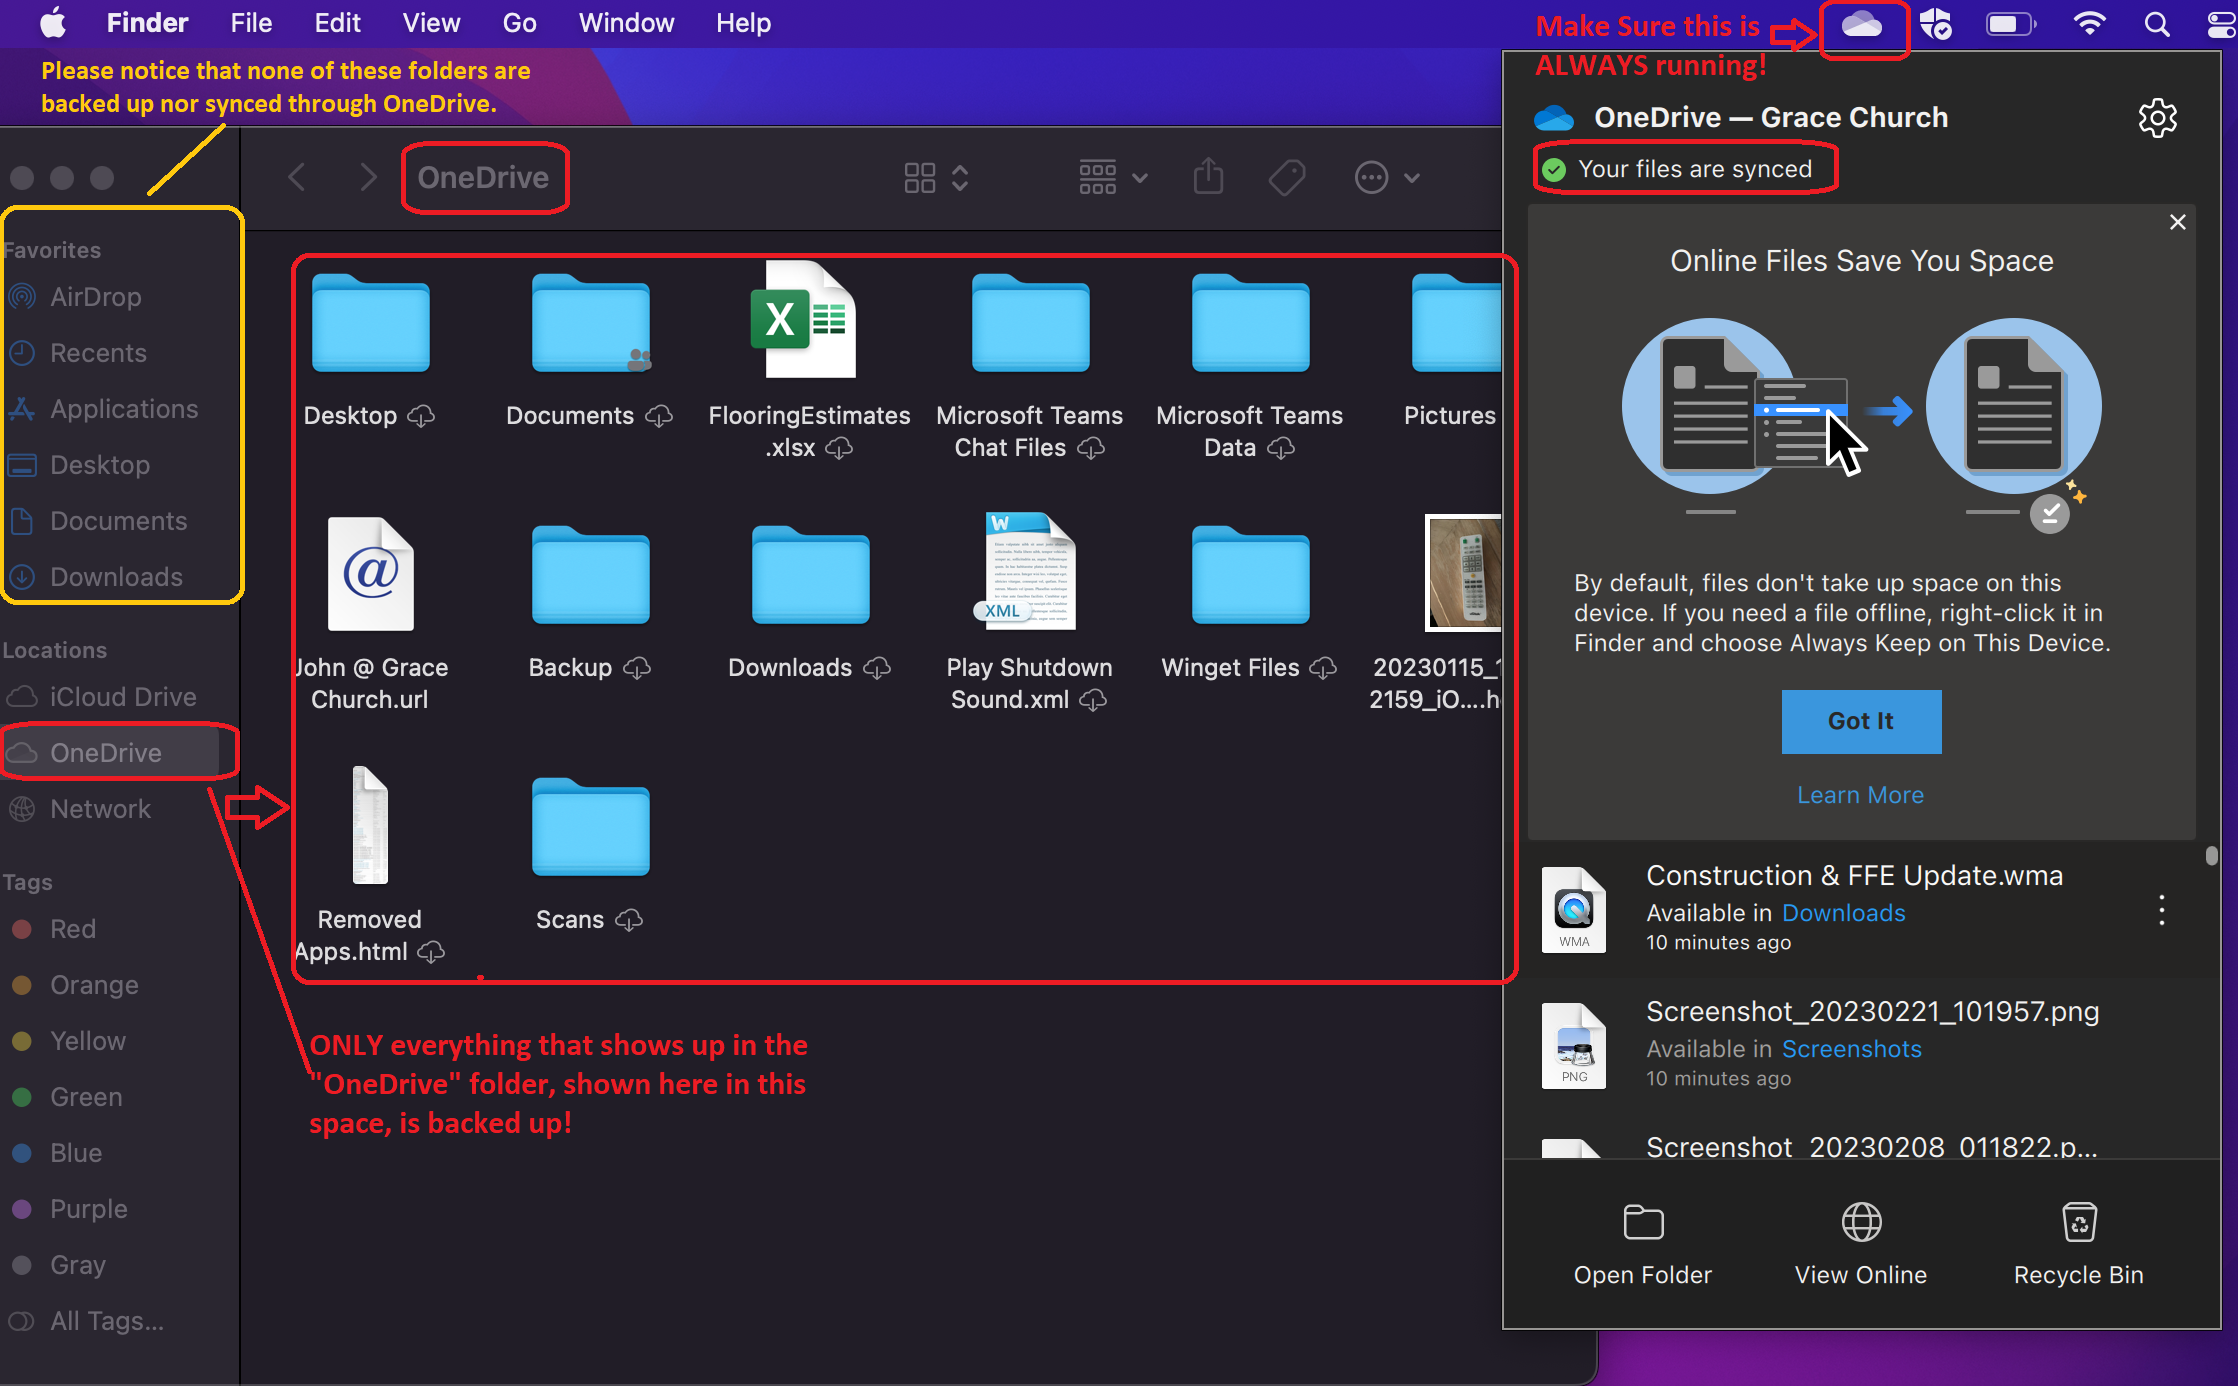Screen dimensions: 2238x1386
Task: Open the Learn More link
Action: 1860,795
